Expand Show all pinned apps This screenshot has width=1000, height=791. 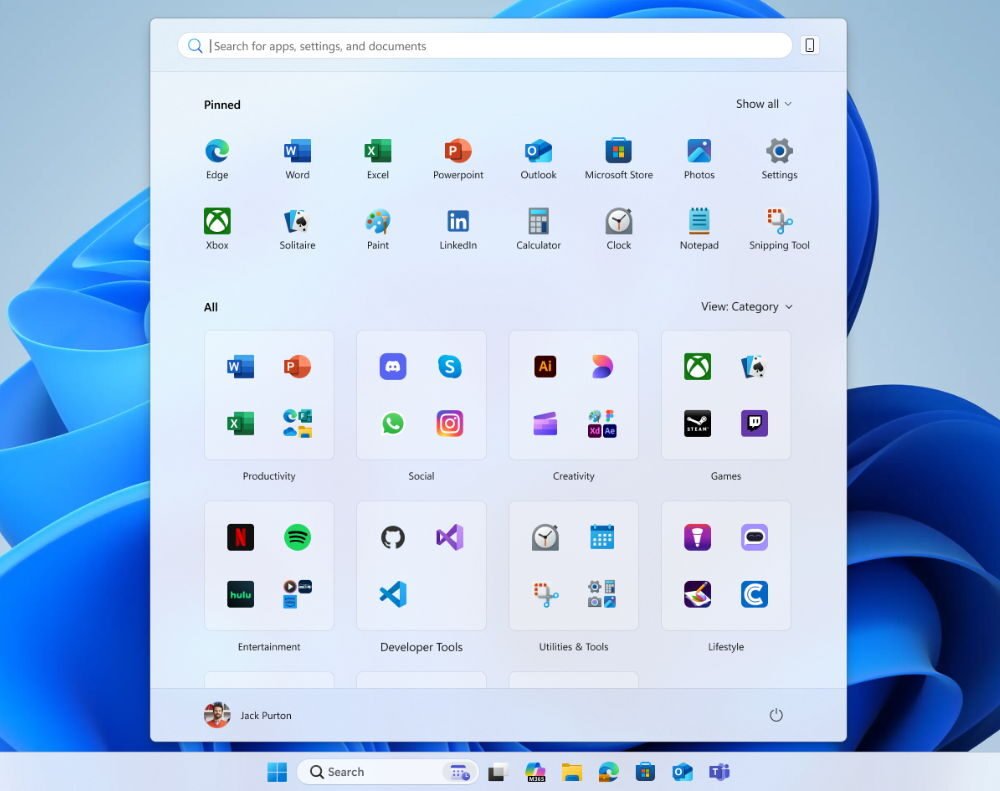pos(763,104)
